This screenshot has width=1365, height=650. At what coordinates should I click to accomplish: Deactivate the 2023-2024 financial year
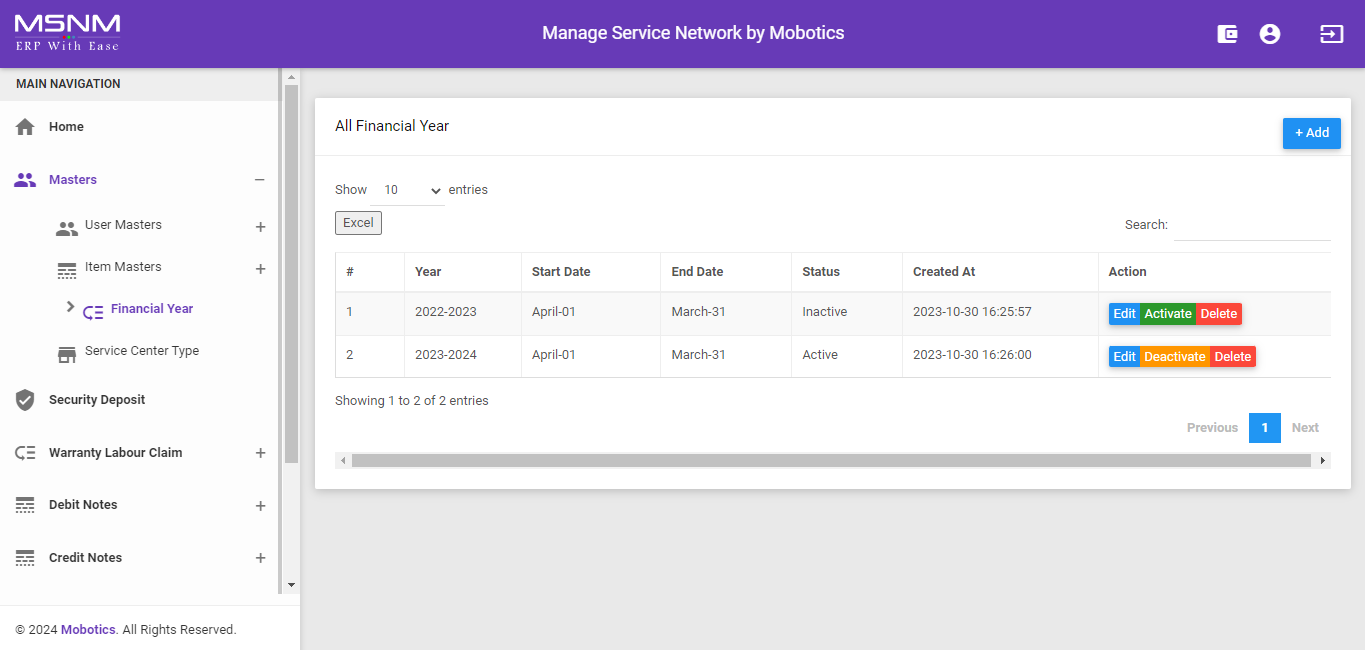[1174, 357]
